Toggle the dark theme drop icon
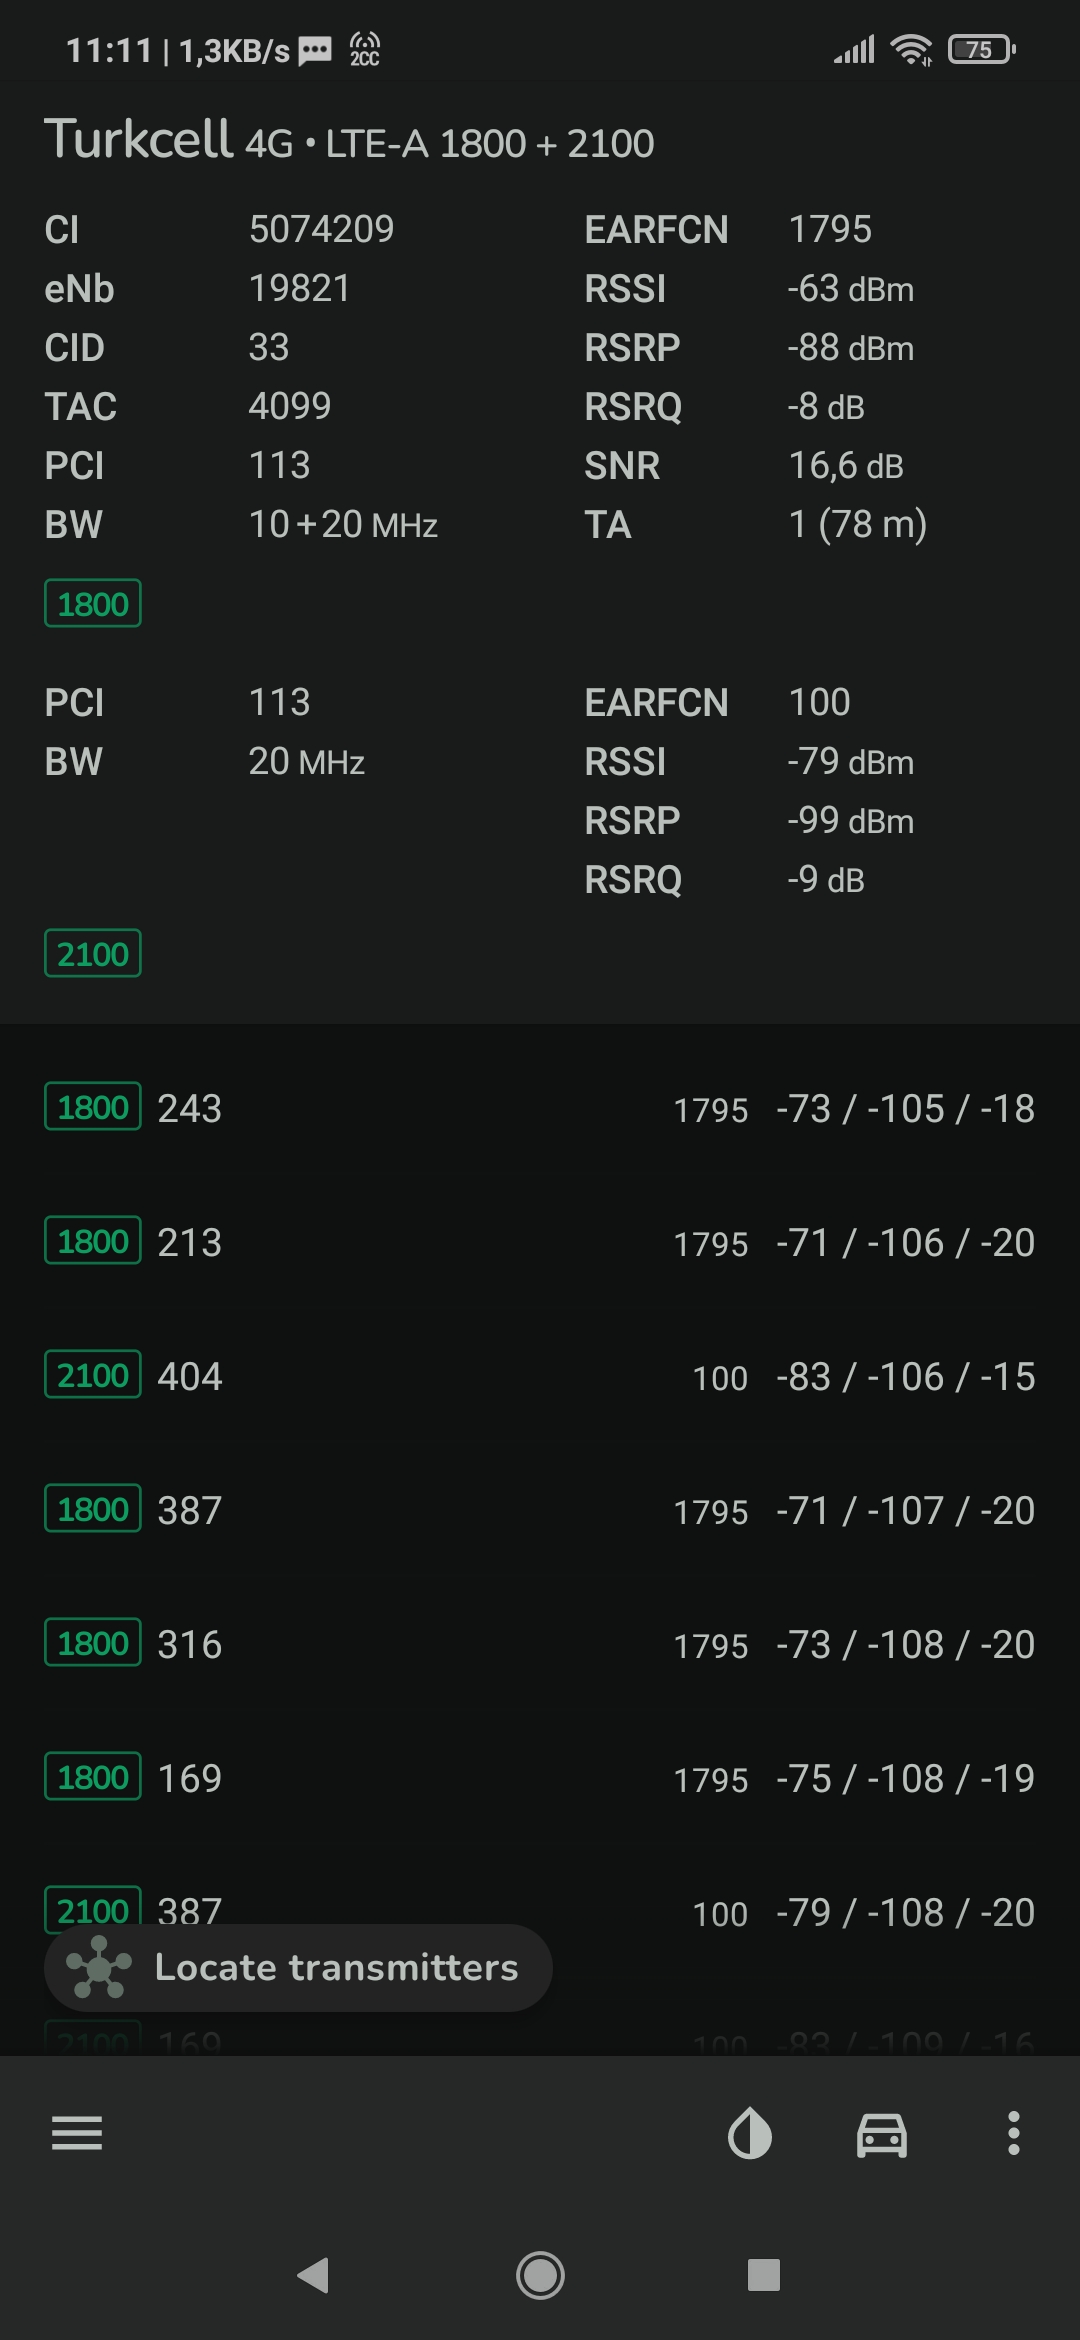The height and width of the screenshot is (2340, 1080). click(x=750, y=2133)
